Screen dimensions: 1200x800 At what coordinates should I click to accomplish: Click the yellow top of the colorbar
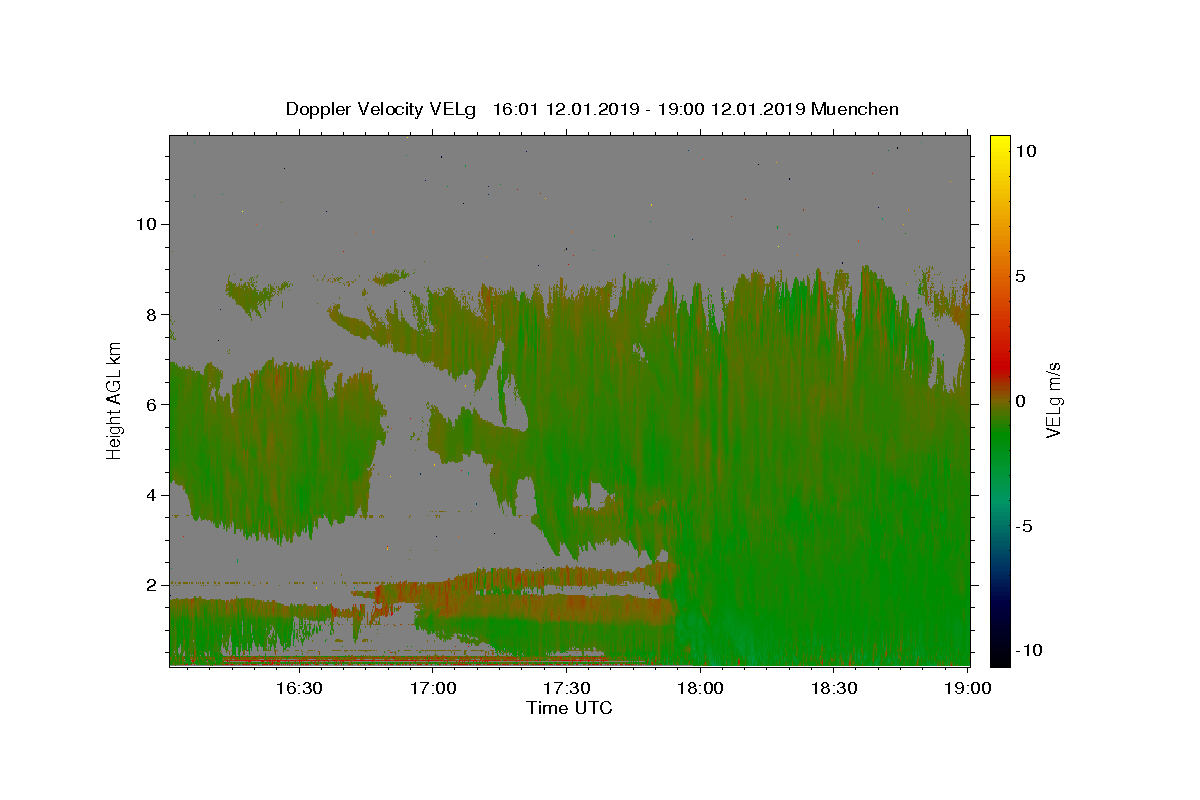(x=999, y=142)
